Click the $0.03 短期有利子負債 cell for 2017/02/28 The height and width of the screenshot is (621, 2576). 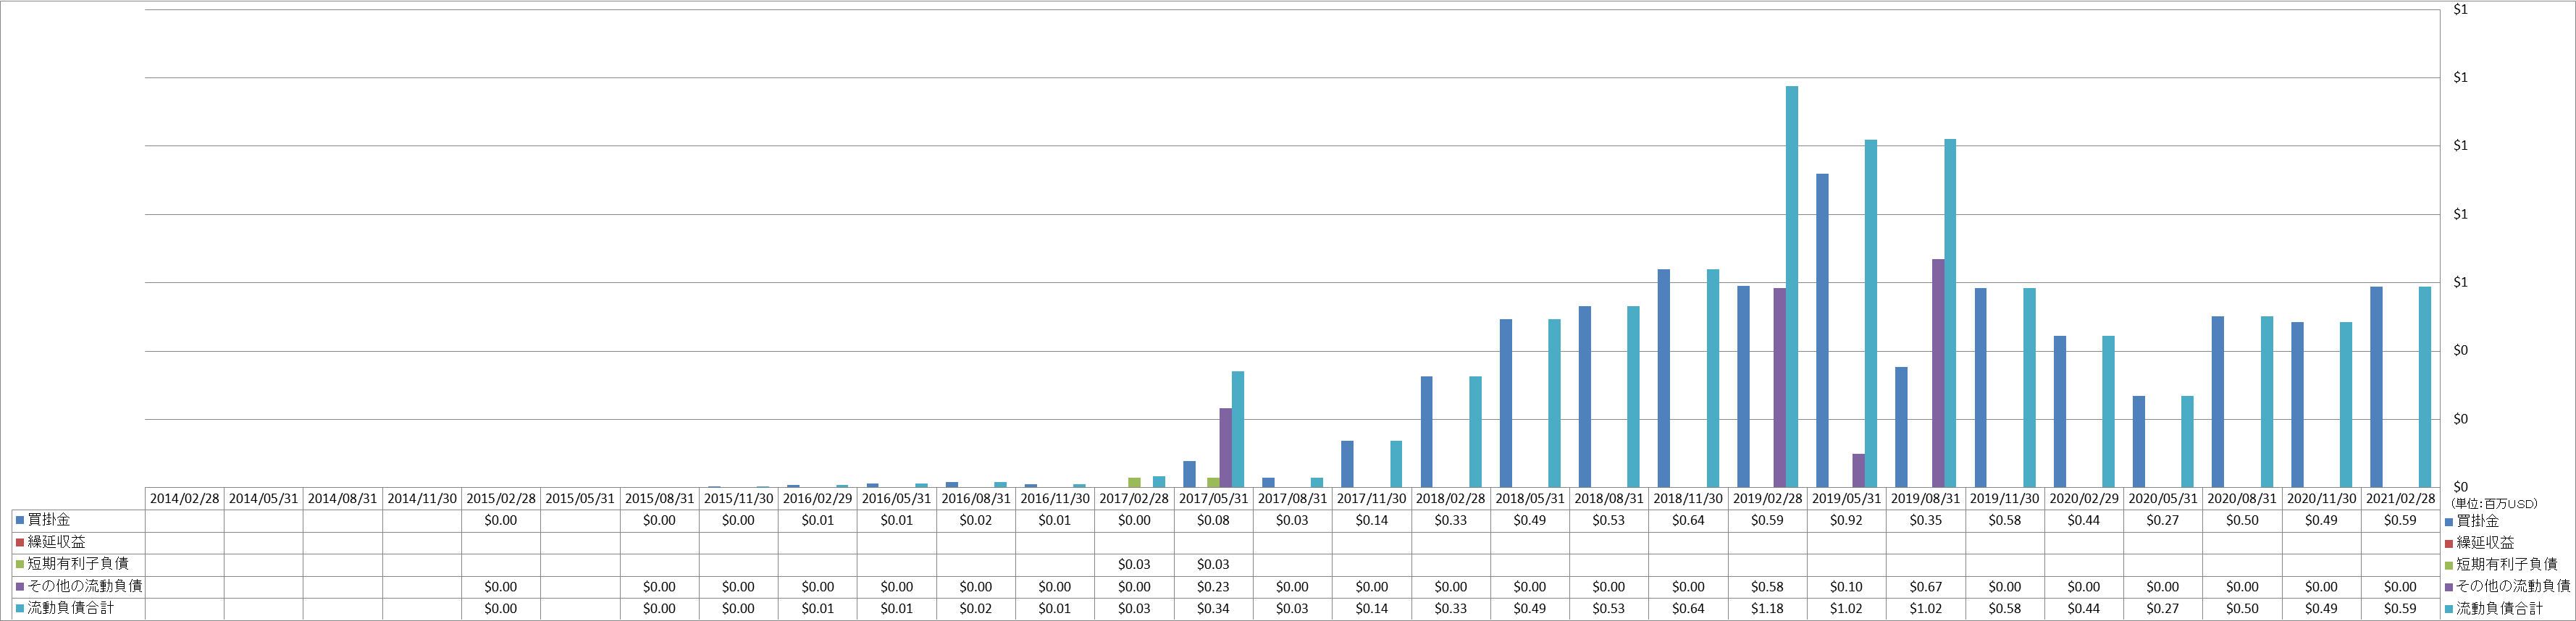(1134, 565)
